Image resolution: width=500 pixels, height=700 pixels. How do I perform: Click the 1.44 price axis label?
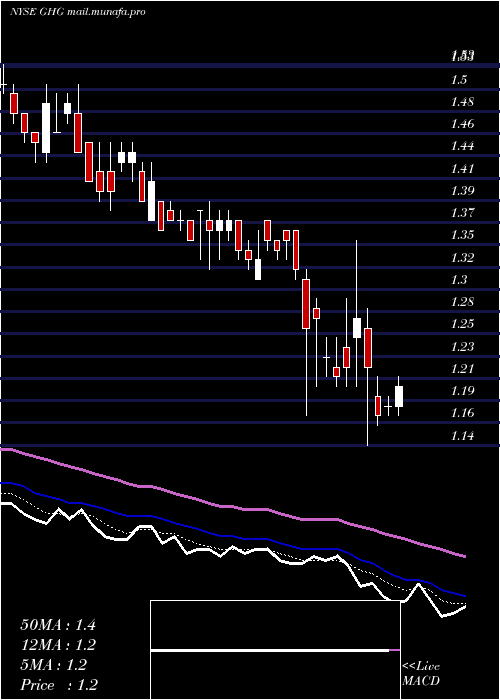462,146
